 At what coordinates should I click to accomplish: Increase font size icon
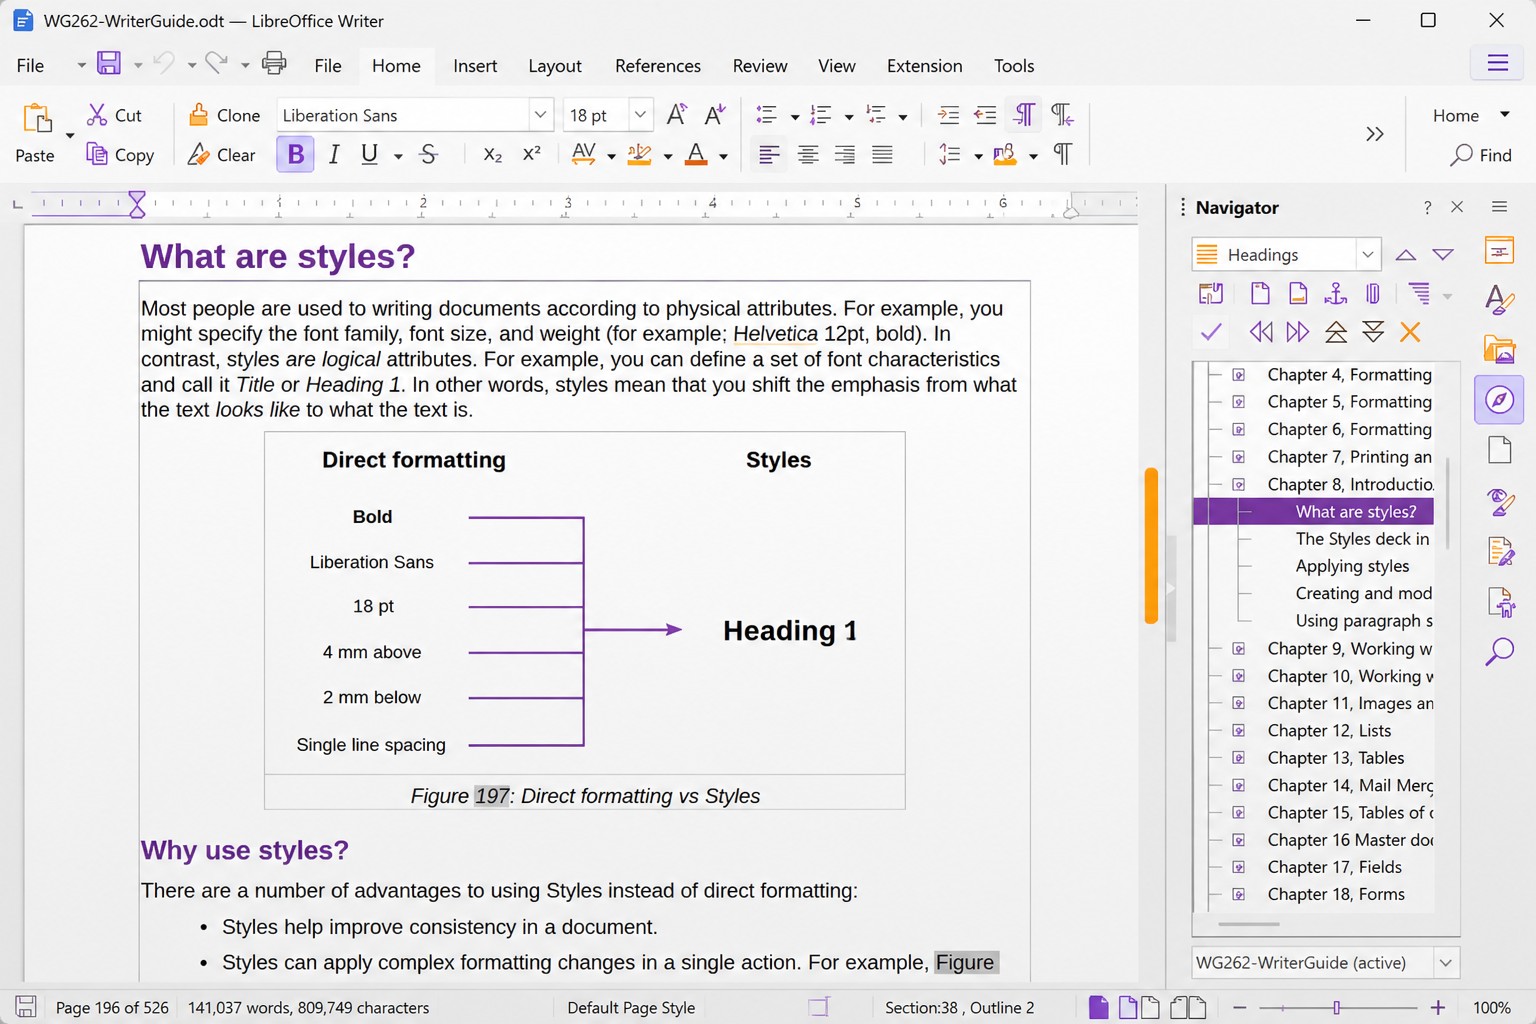pyautogui.click(x=677, y=114)
